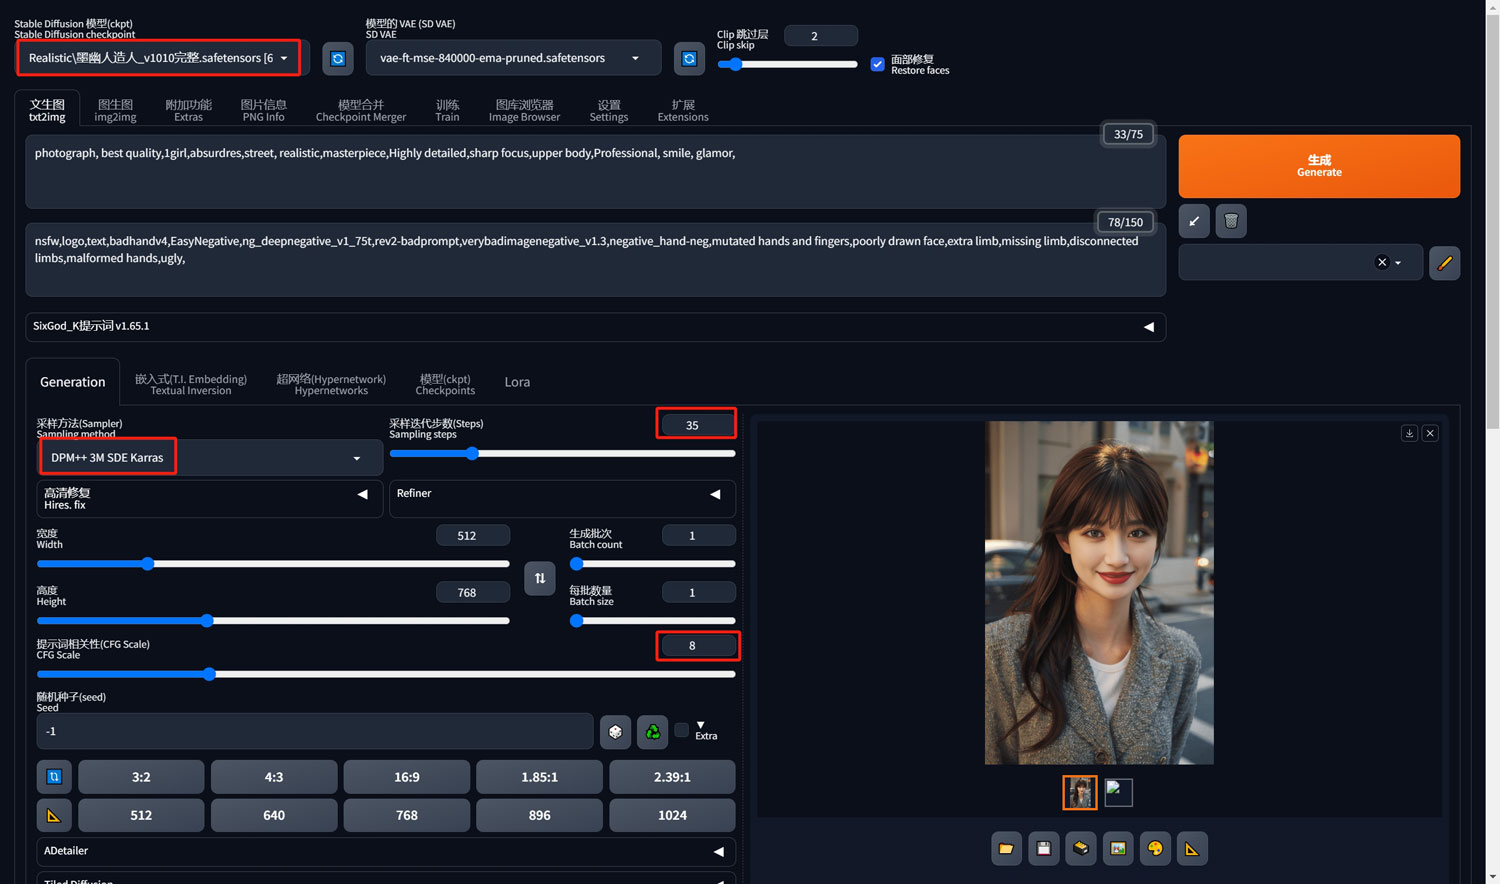
Task: Open the Settings tab
Action: (x=609, y=110)
